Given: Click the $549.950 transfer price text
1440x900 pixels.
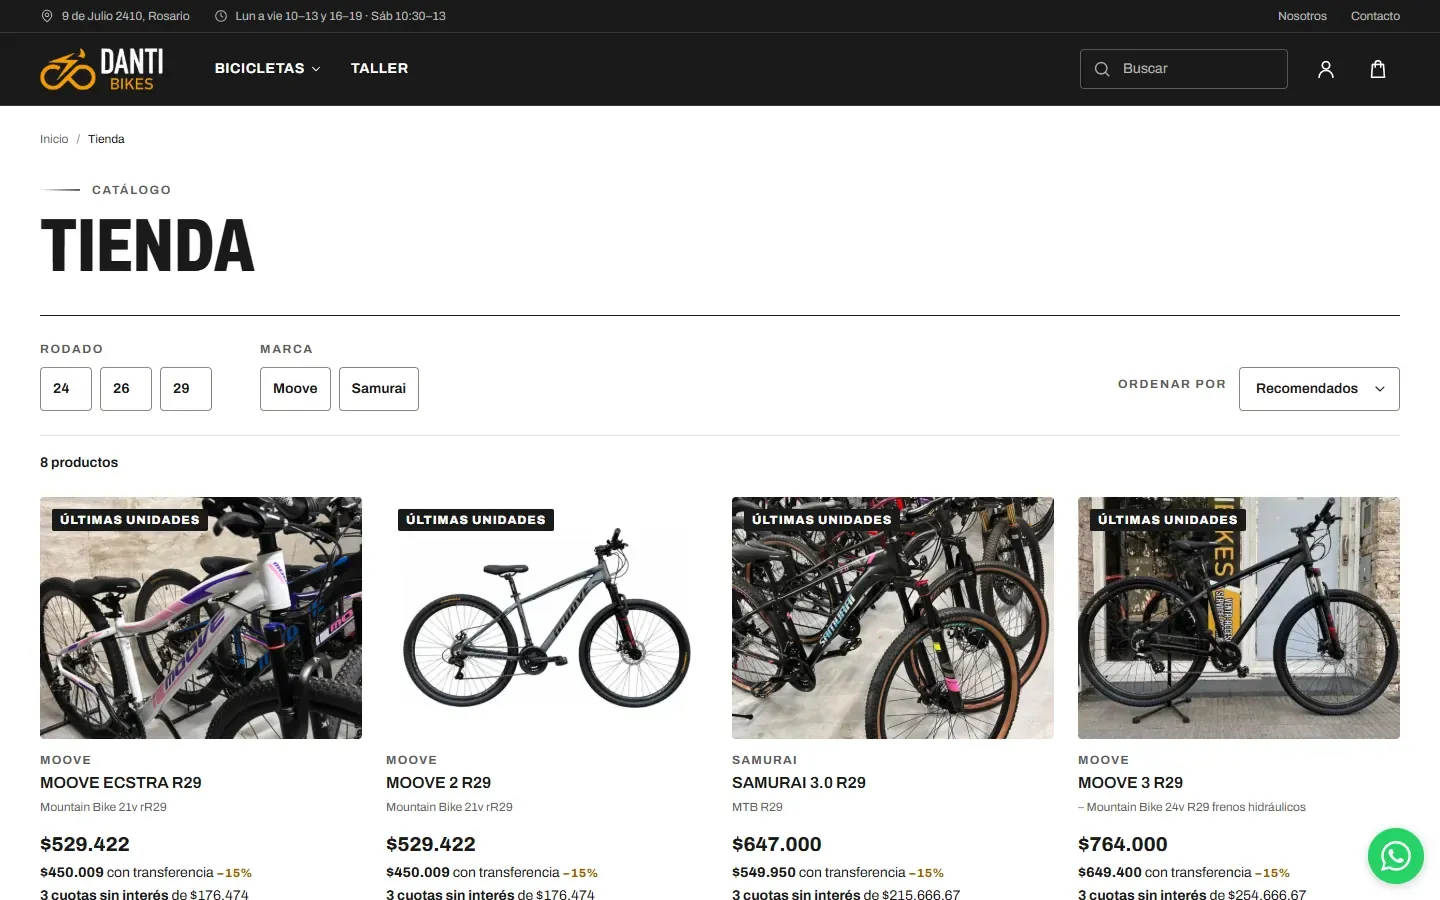Looking at the screenshot, I should pyautogui.click(x=764, y=872).
